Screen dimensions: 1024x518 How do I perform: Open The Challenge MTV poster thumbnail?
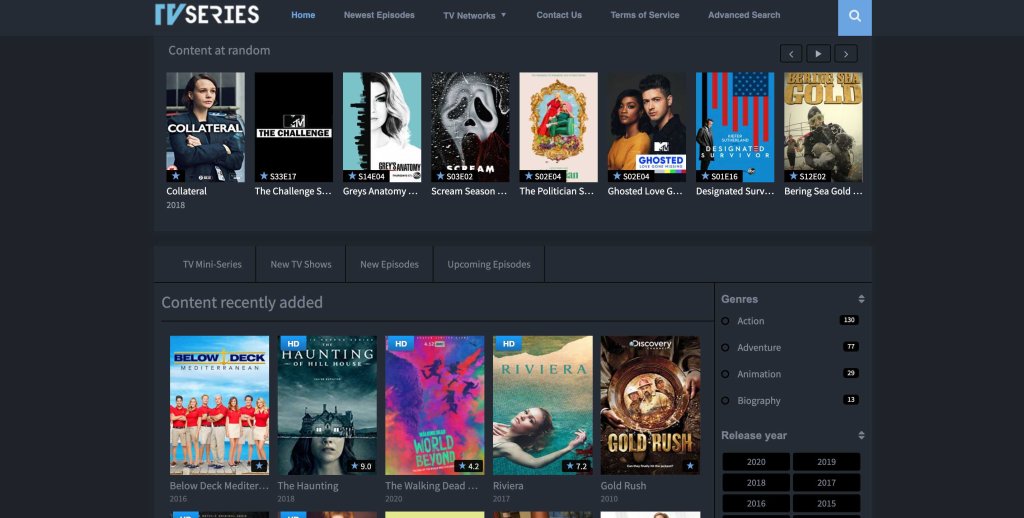[x=294, y=127]
